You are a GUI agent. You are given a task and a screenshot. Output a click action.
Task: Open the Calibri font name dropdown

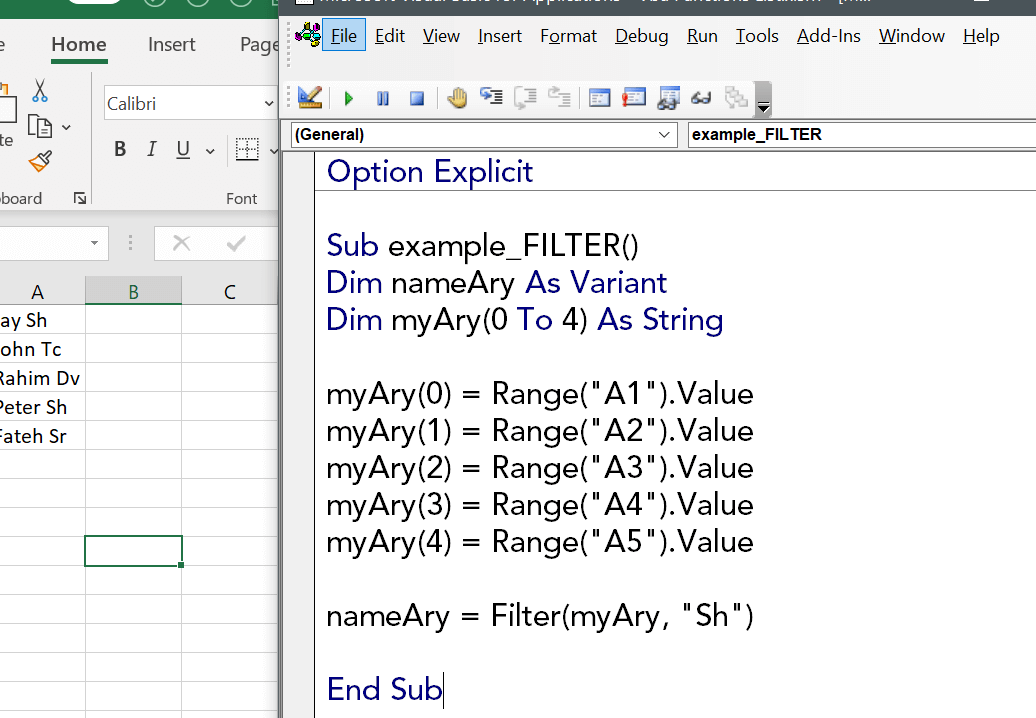[x=268, y=103]
